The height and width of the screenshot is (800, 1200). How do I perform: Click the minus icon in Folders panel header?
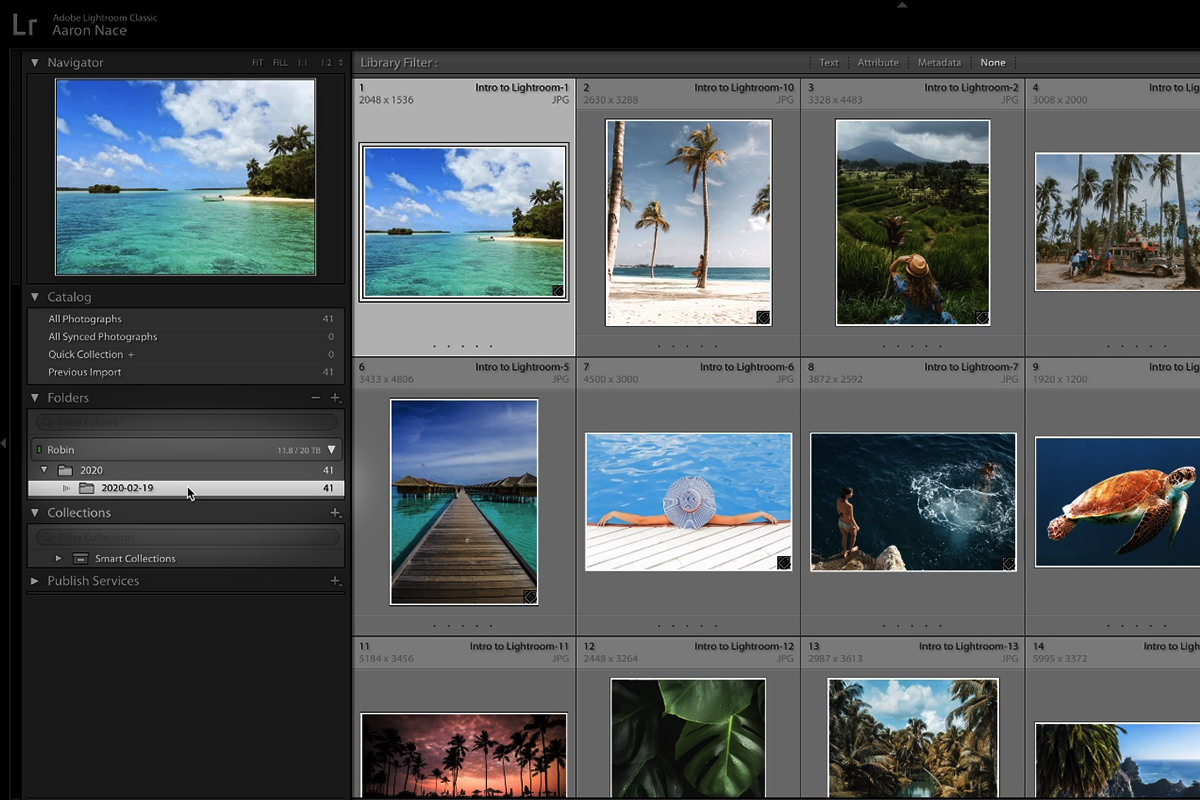click(x=315, y=398)
